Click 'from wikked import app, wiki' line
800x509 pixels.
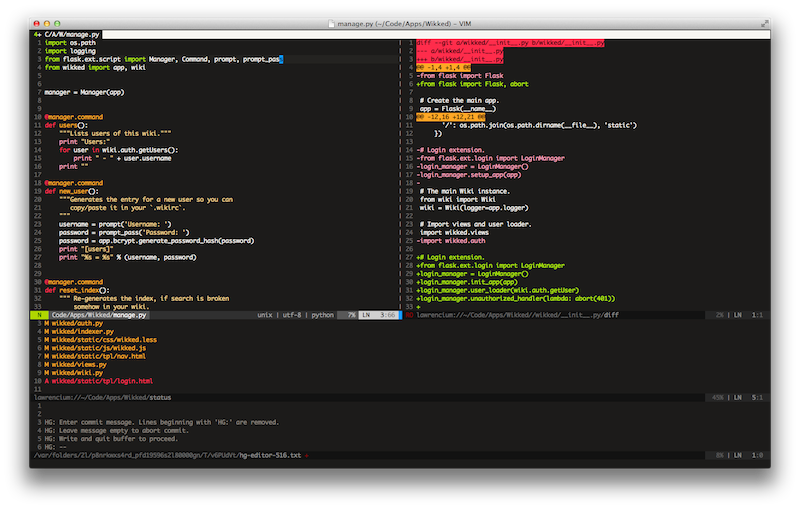(x=95, y=67)
